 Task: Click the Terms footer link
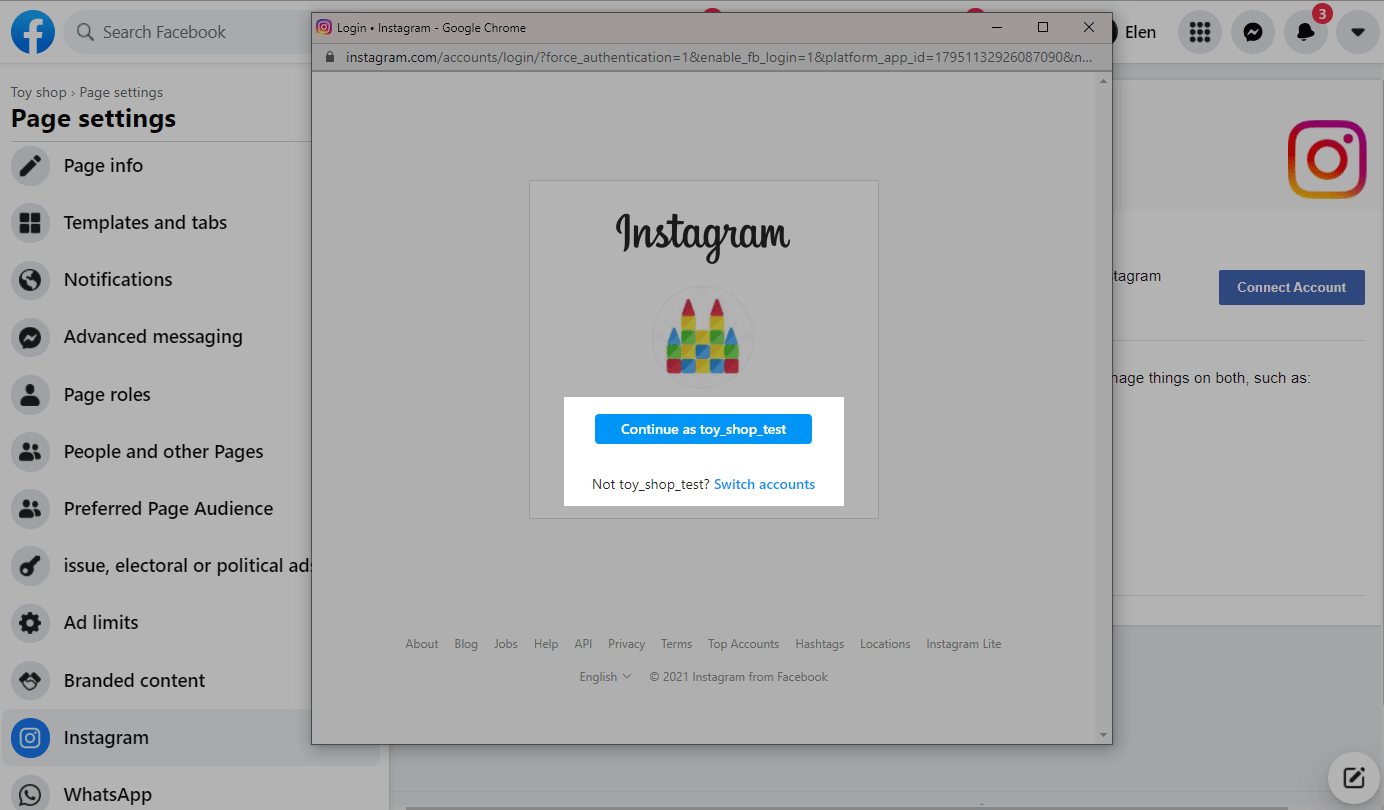click(676, 644)
